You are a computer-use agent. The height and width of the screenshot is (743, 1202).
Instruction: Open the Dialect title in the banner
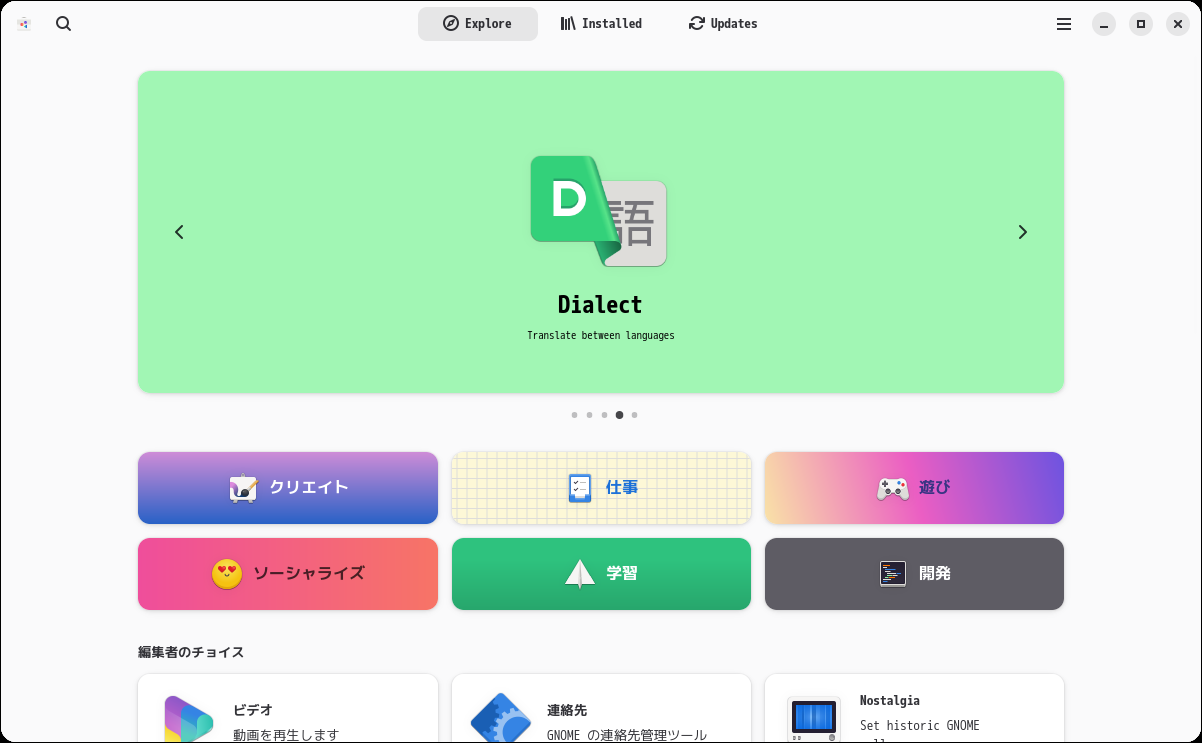click(600, 305)
